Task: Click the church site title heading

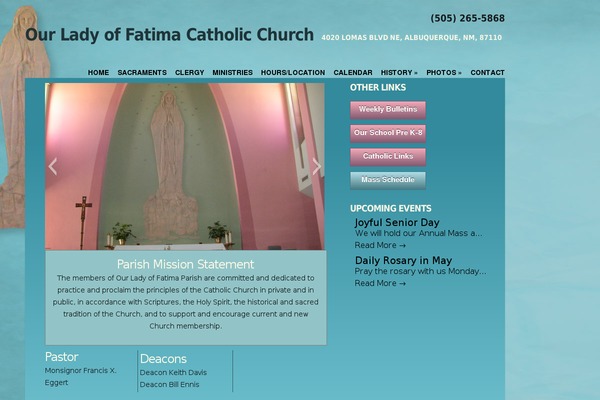Action: click(170, 34)
